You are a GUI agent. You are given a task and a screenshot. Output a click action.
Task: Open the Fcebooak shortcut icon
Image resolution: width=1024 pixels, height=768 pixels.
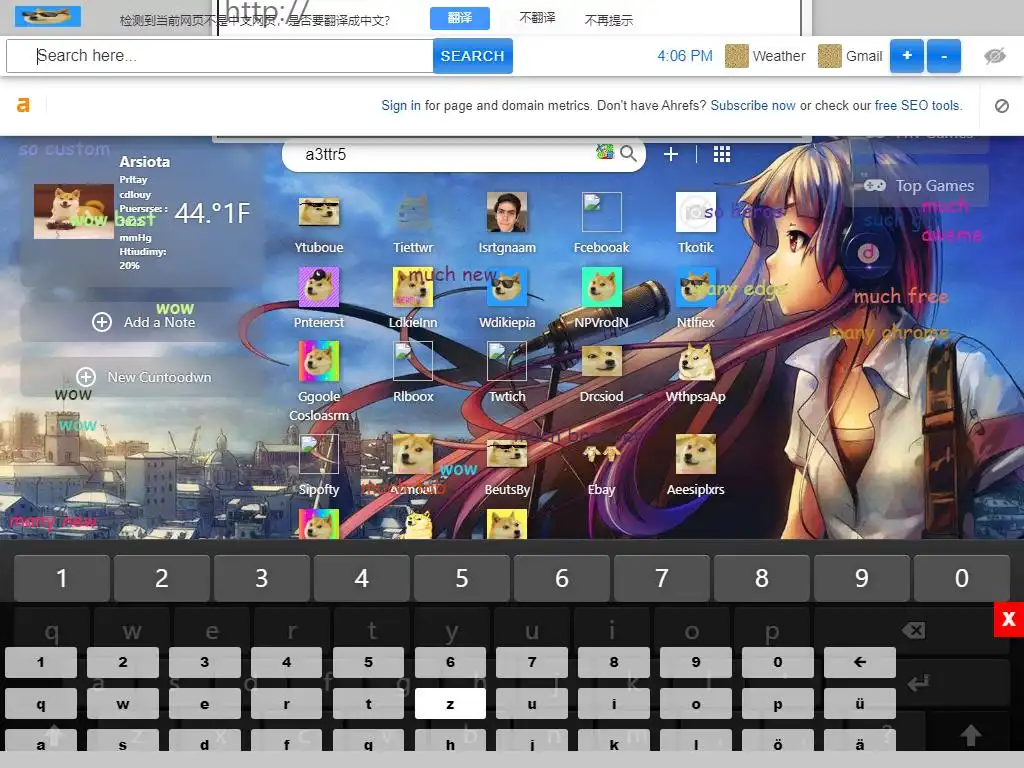(x=601, y=212)
